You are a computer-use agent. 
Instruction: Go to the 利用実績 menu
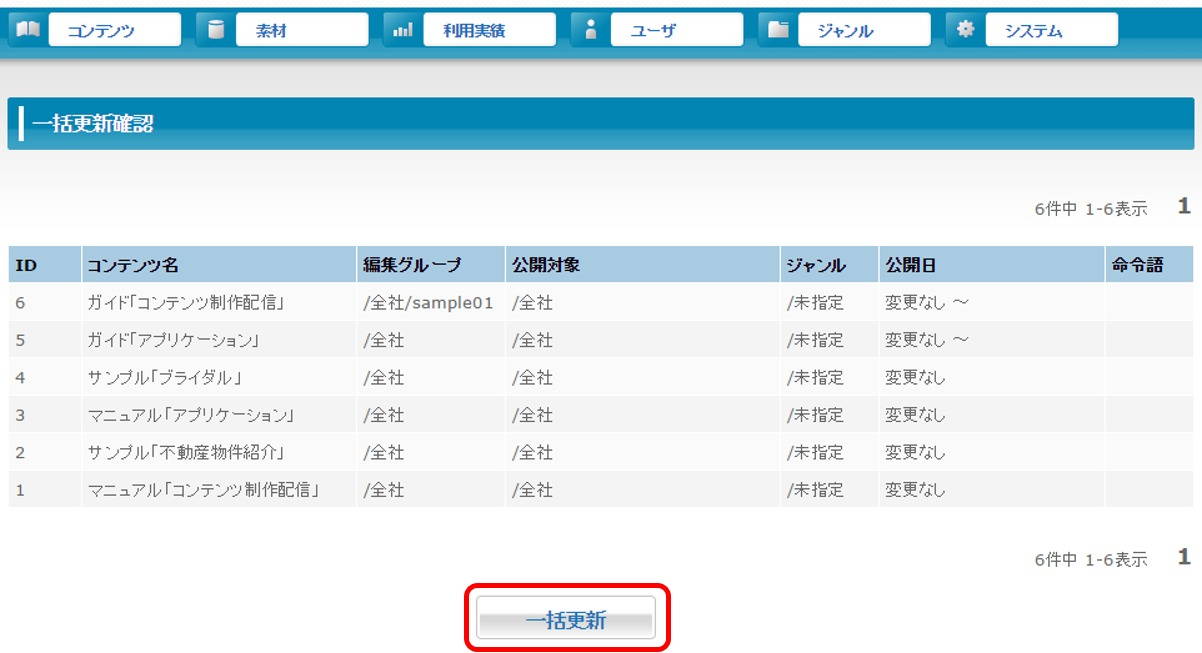coord(488,30)
